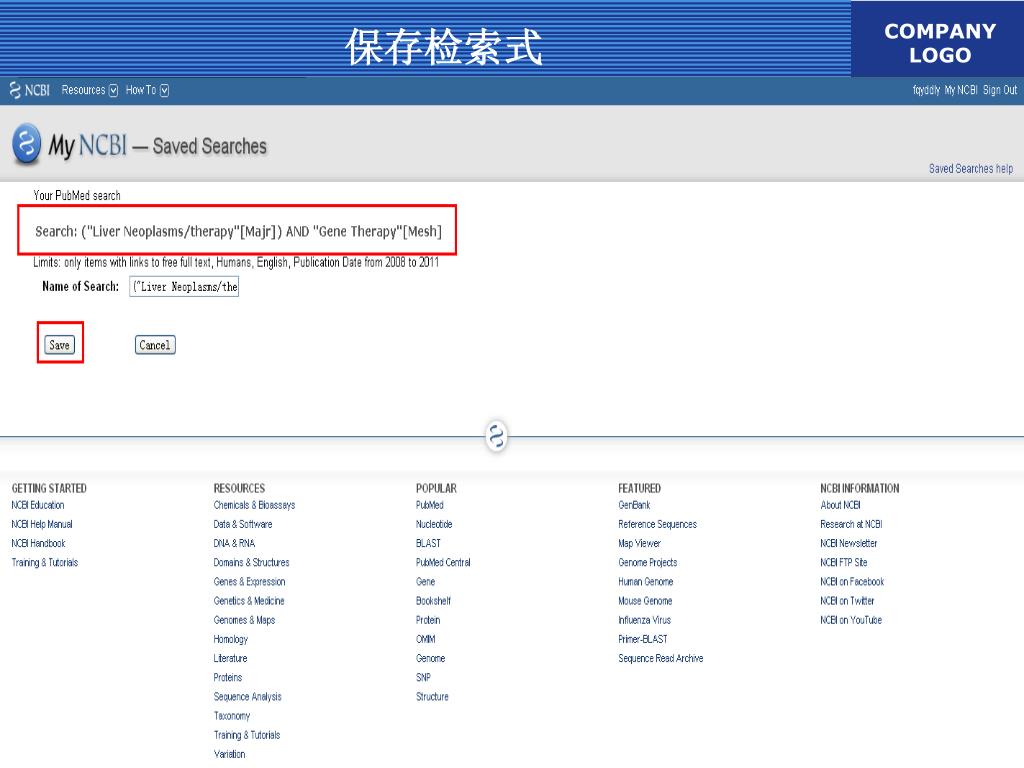Open Domains & Structures link

251,562
